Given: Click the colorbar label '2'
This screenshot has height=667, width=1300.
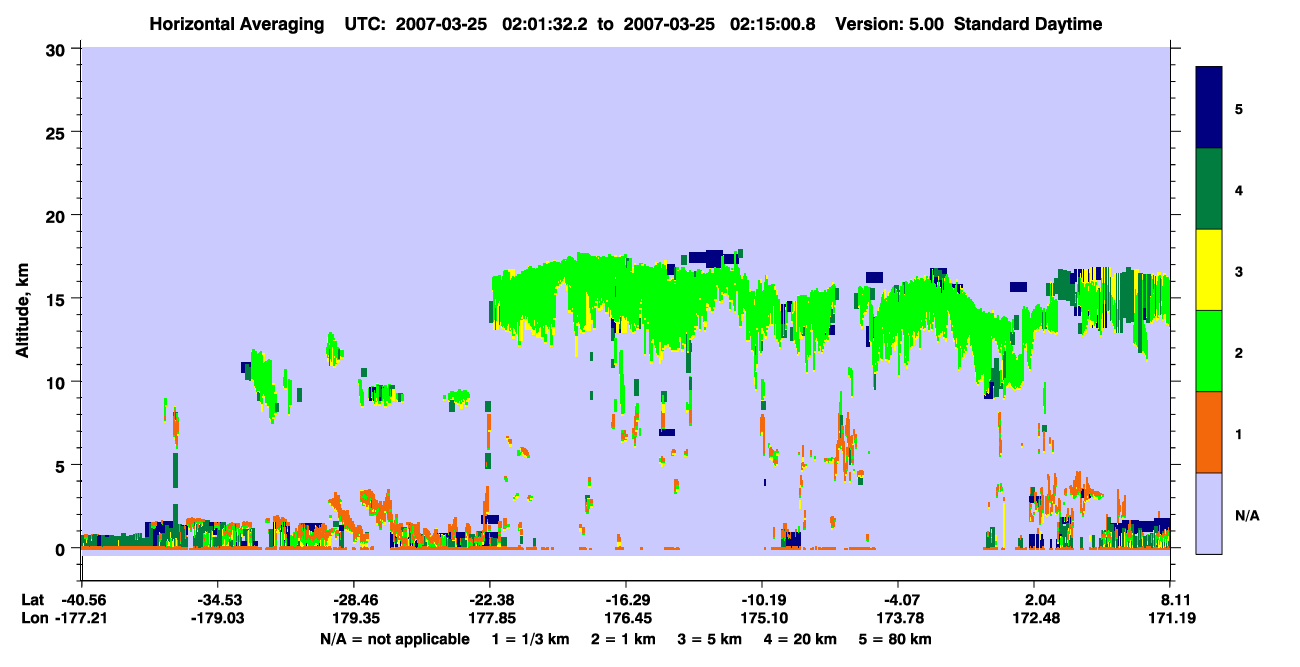Looking at the screenshot, I should [1239, 353].
